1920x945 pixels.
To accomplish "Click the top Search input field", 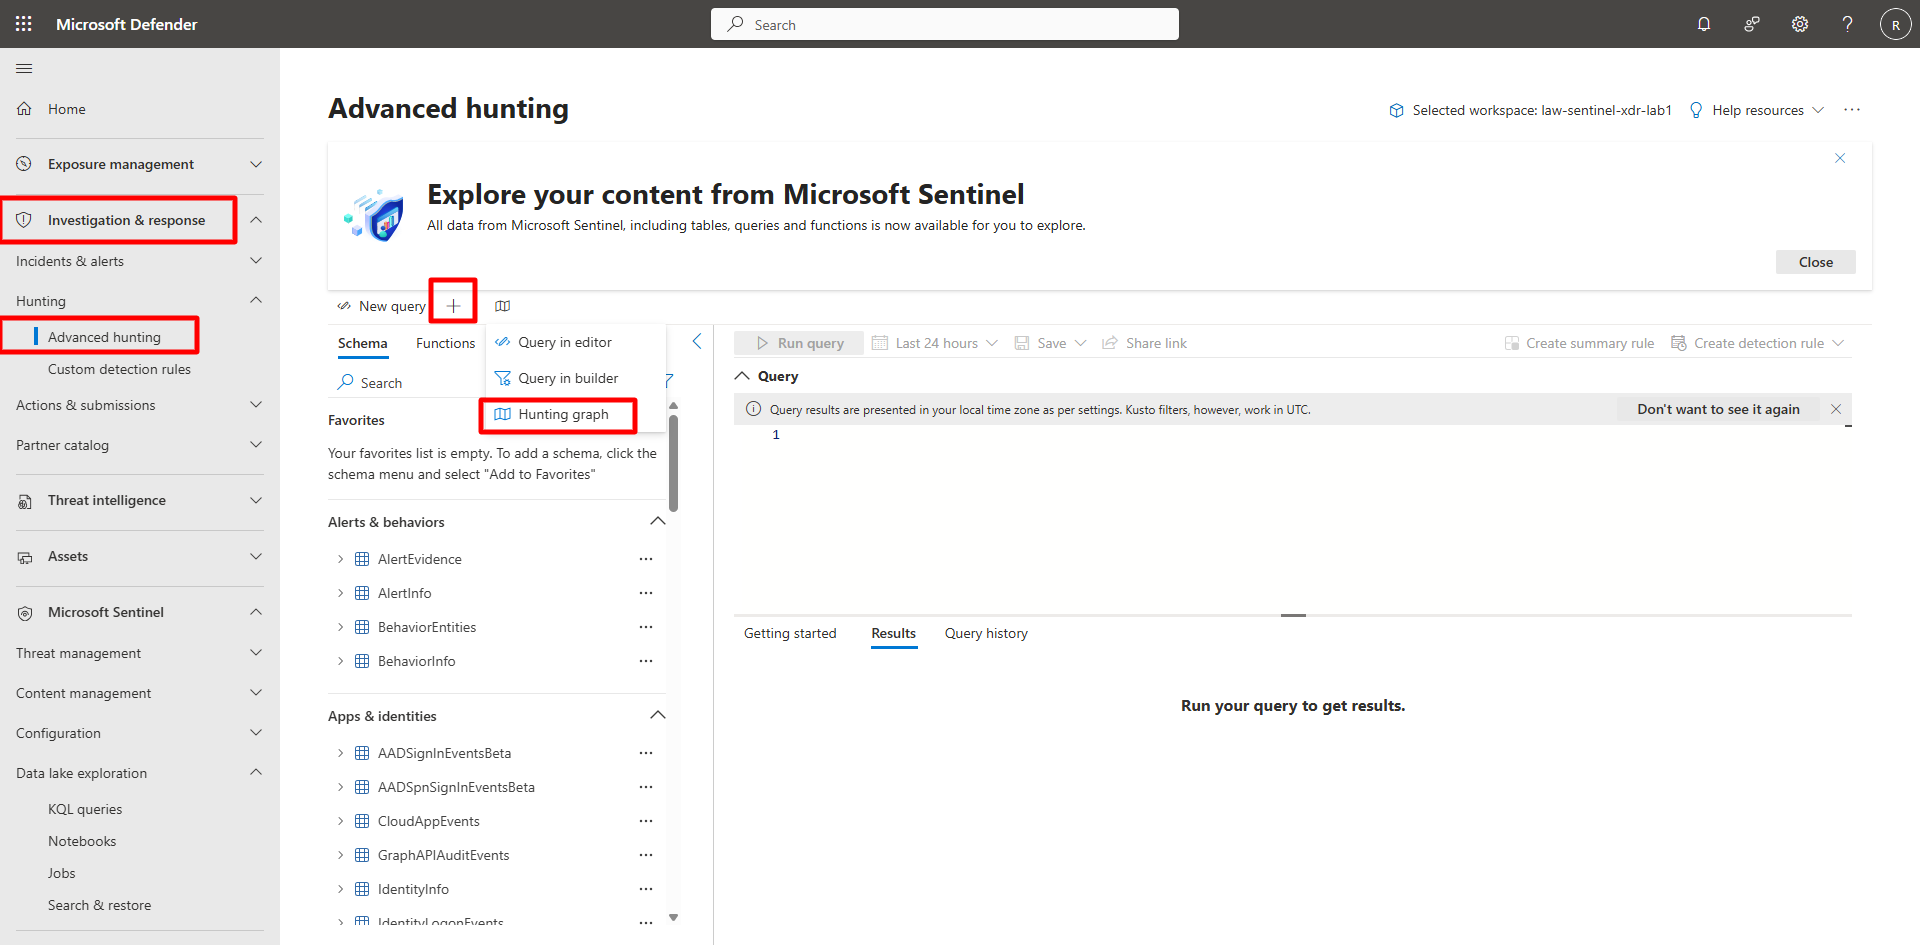I will click(x=945, y=24).
